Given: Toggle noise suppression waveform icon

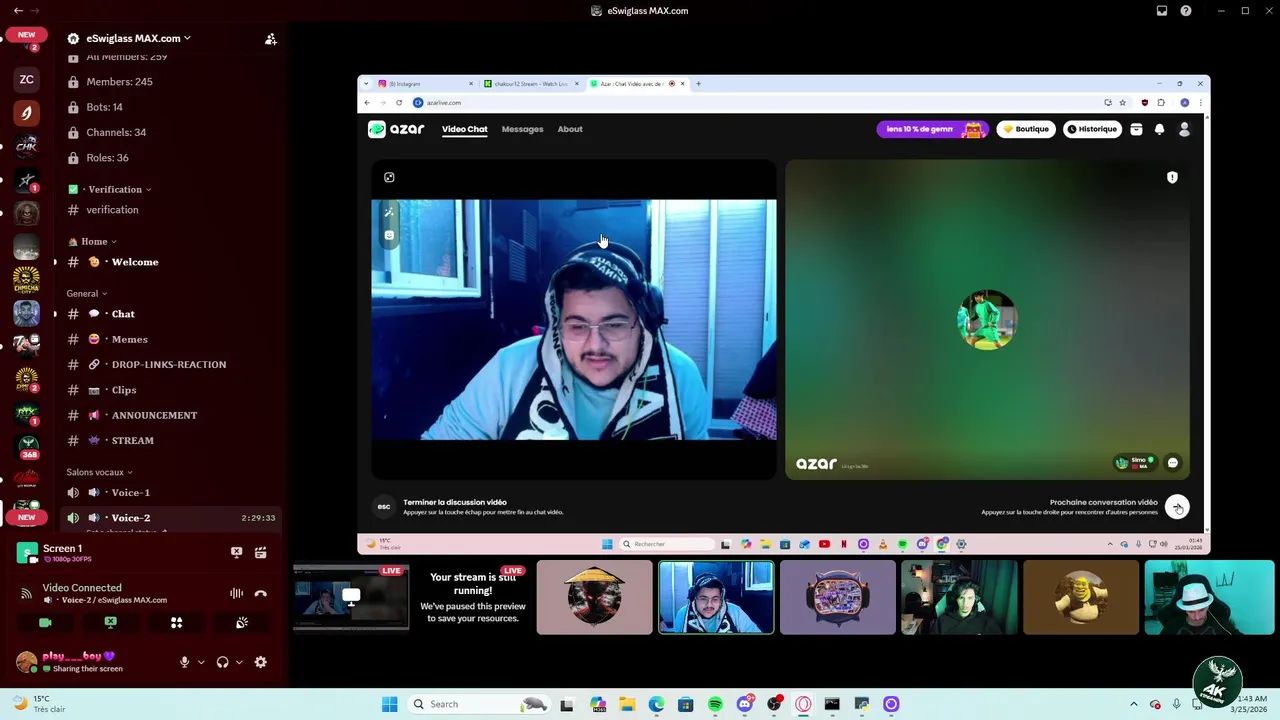Looking at the screenshot, I should coord(236,593).
